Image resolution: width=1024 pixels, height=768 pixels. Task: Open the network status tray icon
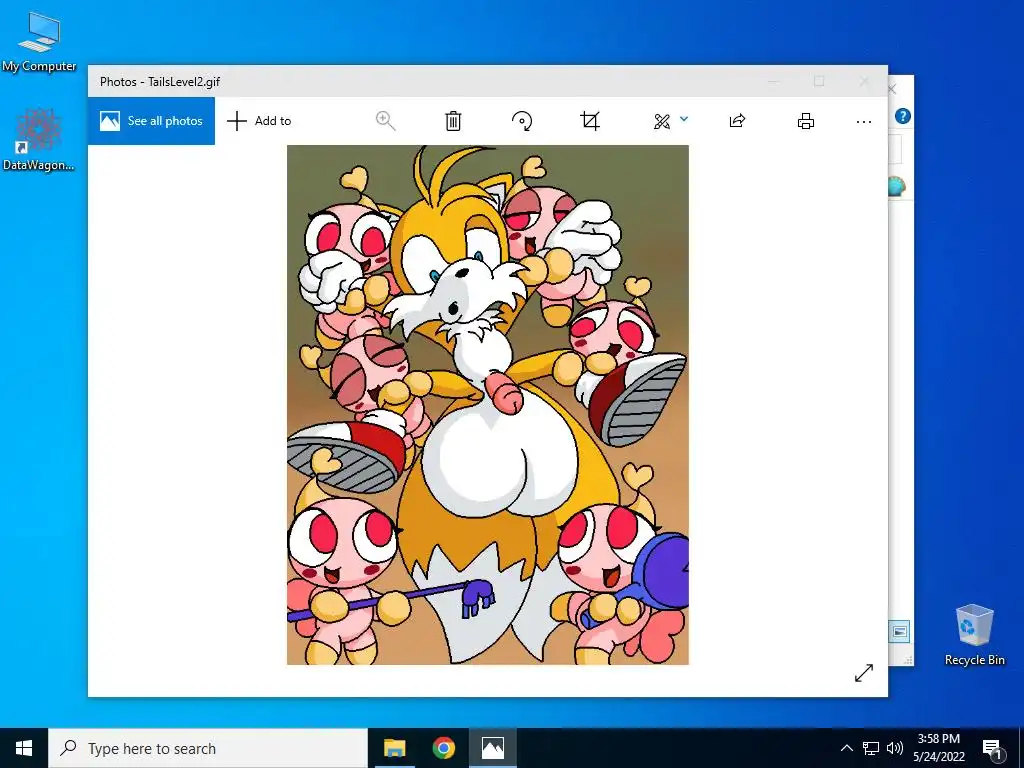point(871,748)
